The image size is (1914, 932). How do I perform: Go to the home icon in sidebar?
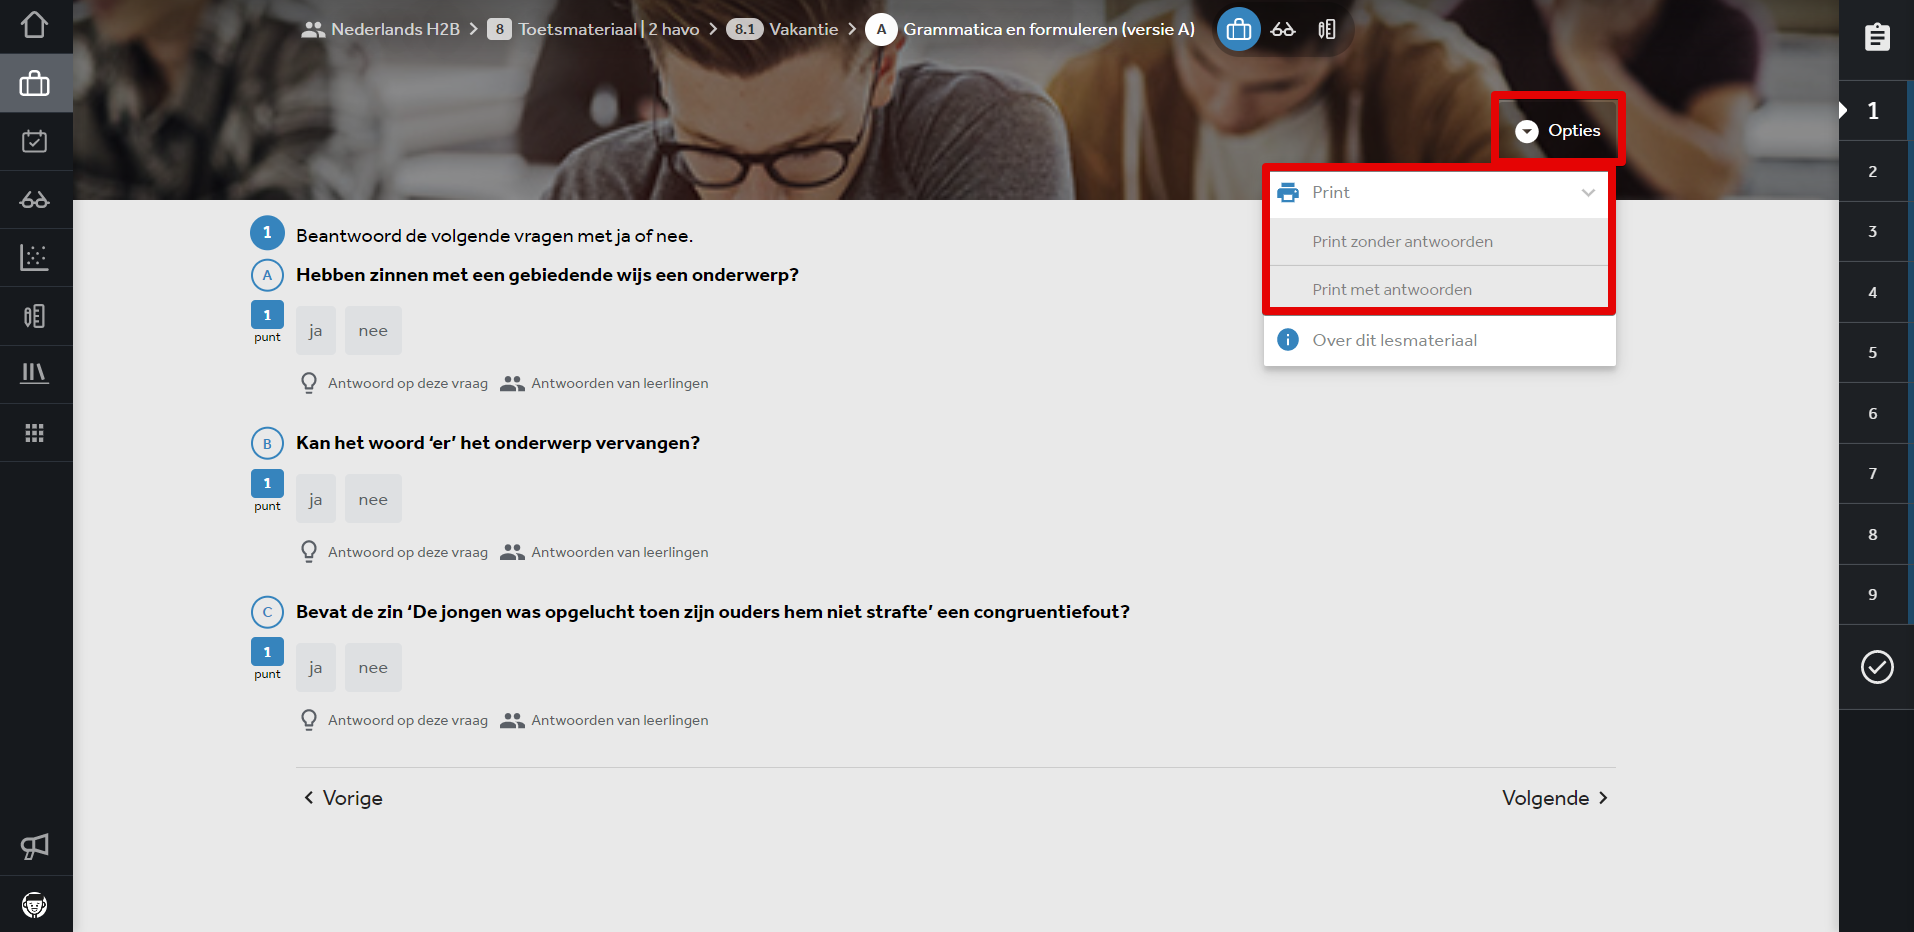pyautogui.click(x=34, y=25)
